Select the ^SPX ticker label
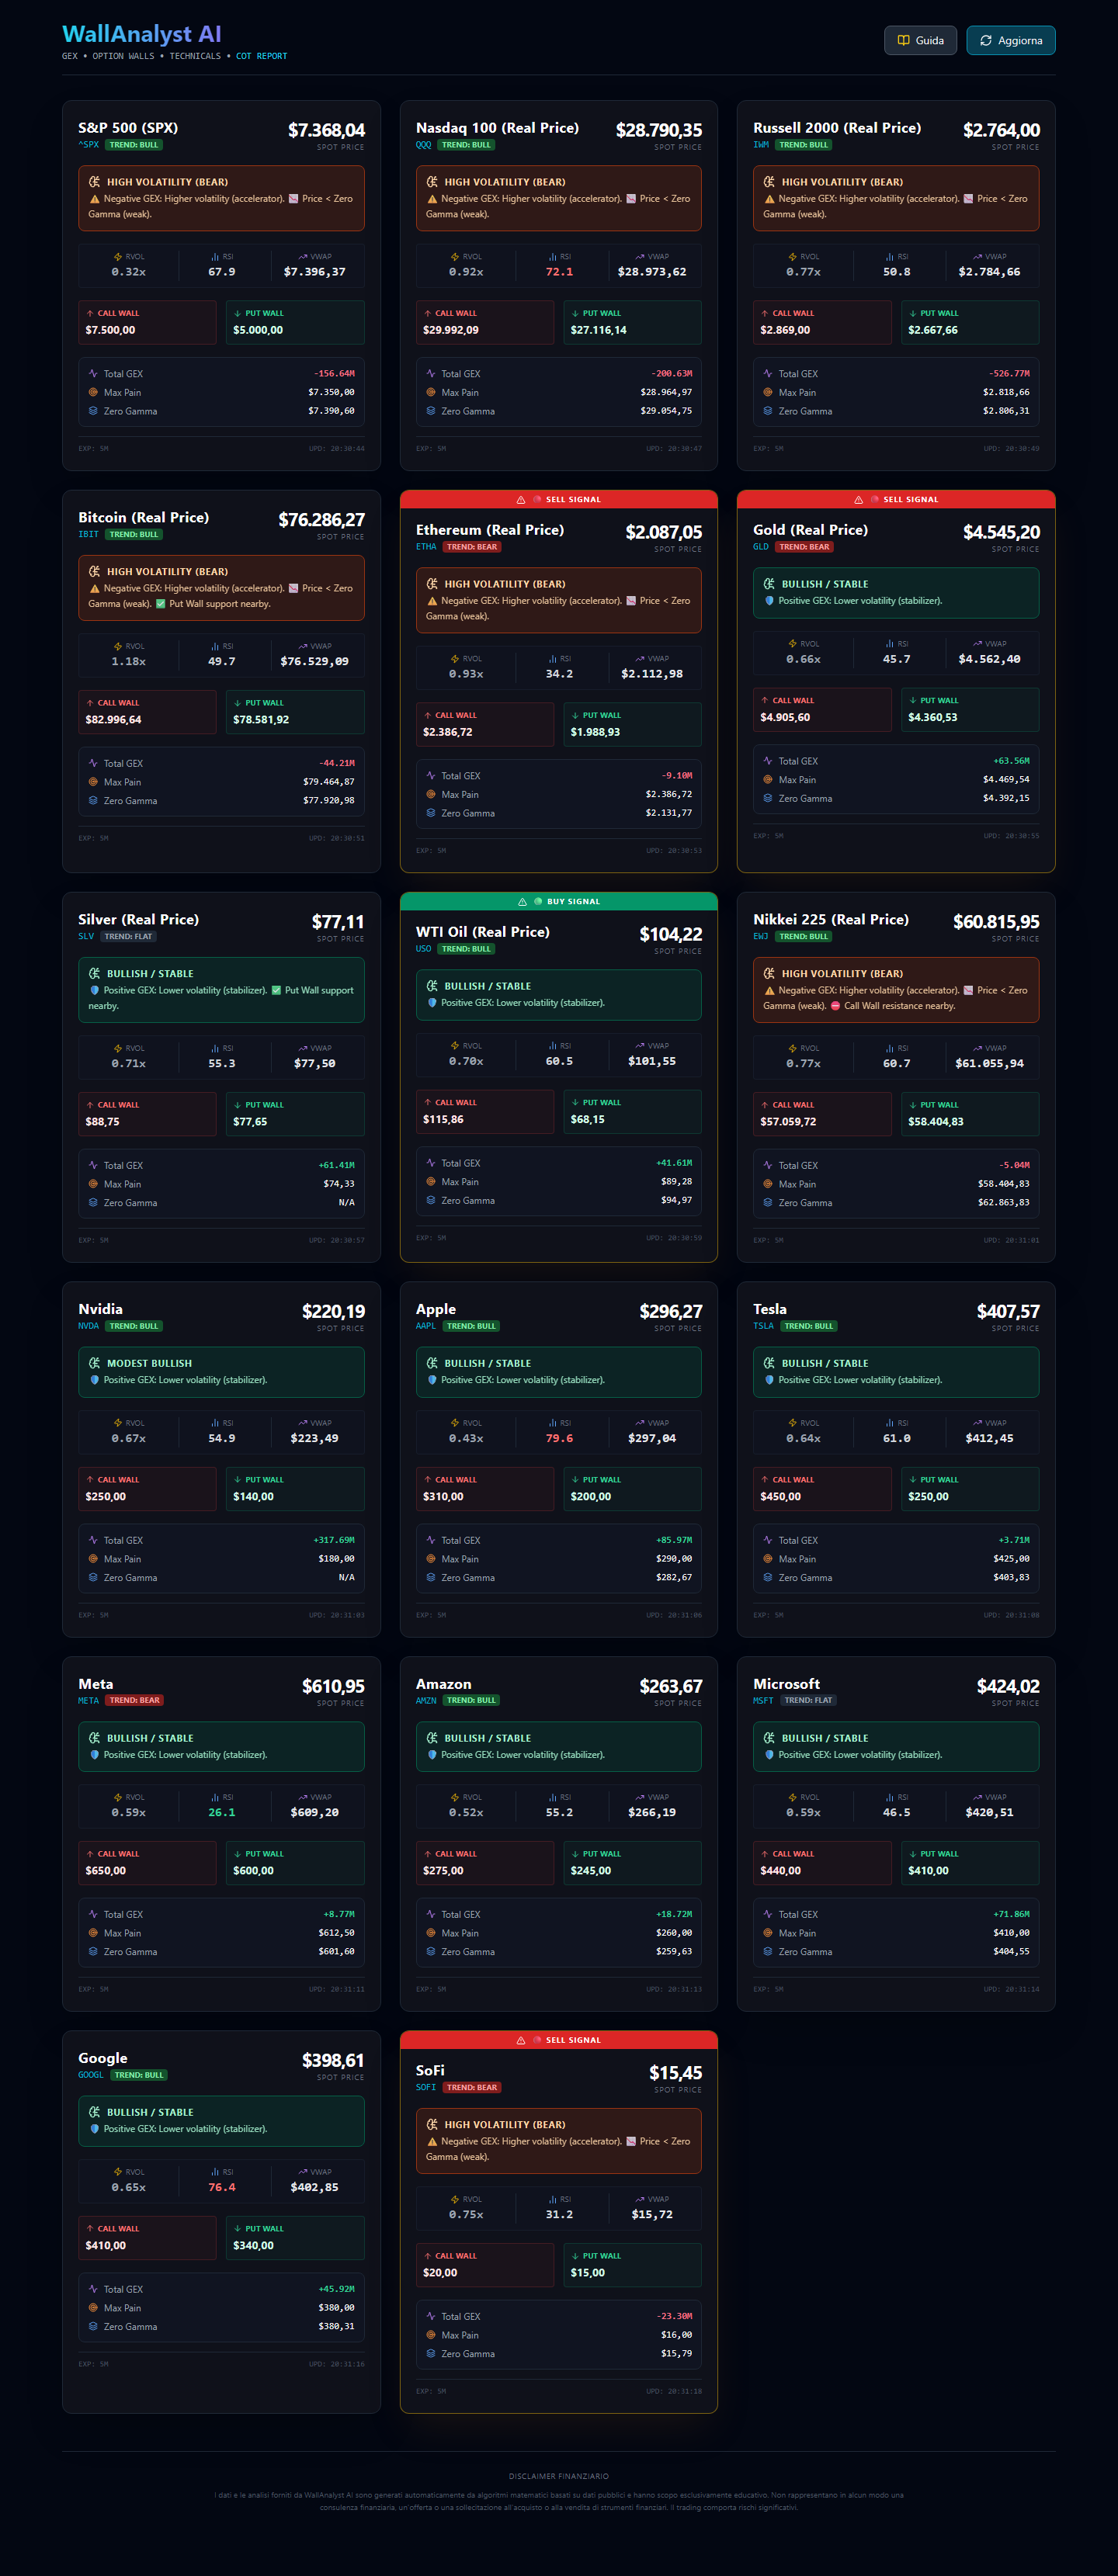The image size is (1118, 2576). [x=89, y=145]
